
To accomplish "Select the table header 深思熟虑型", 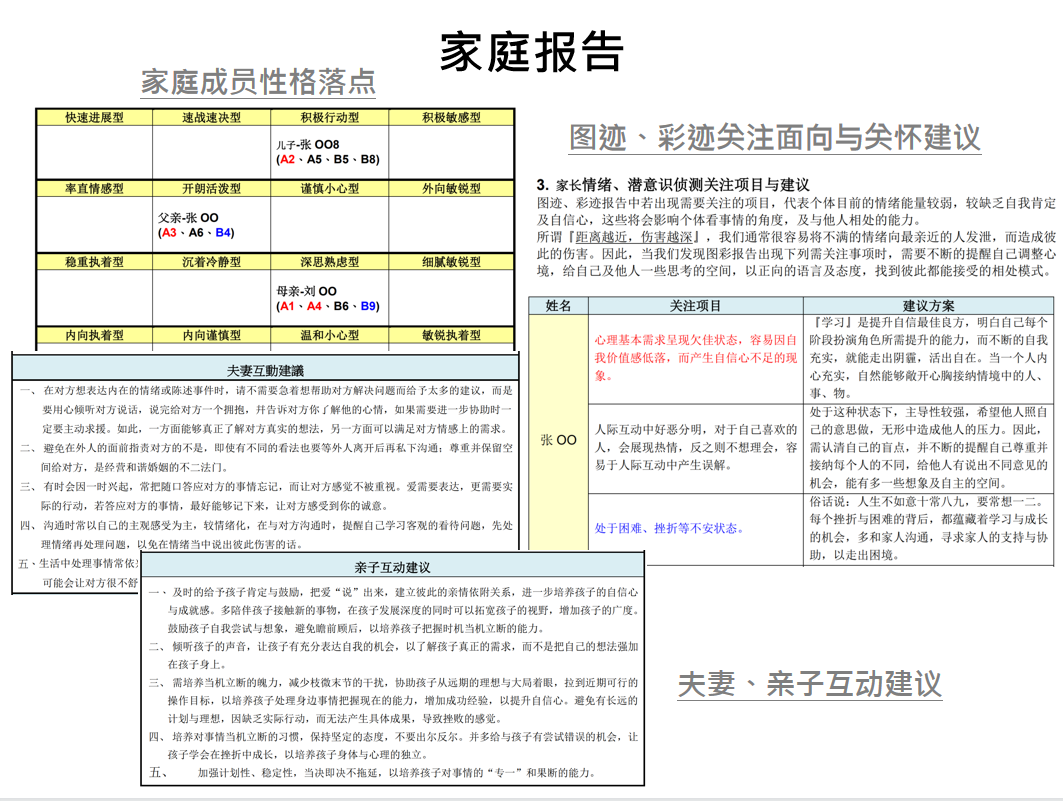I will click(x=329, y=262).
